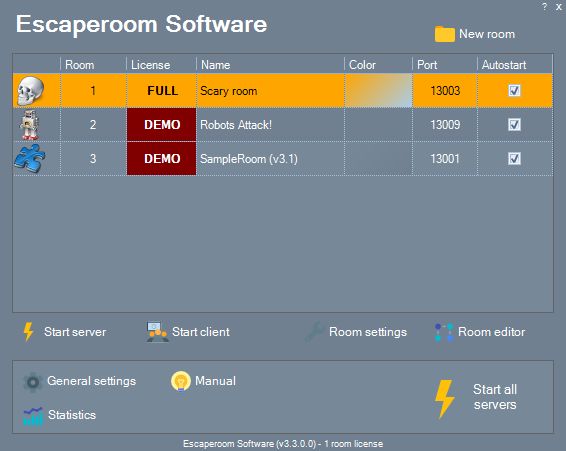The image size is (566, 451).
Task: Click the Room editor nodes icon
Action: coord(444,332)
